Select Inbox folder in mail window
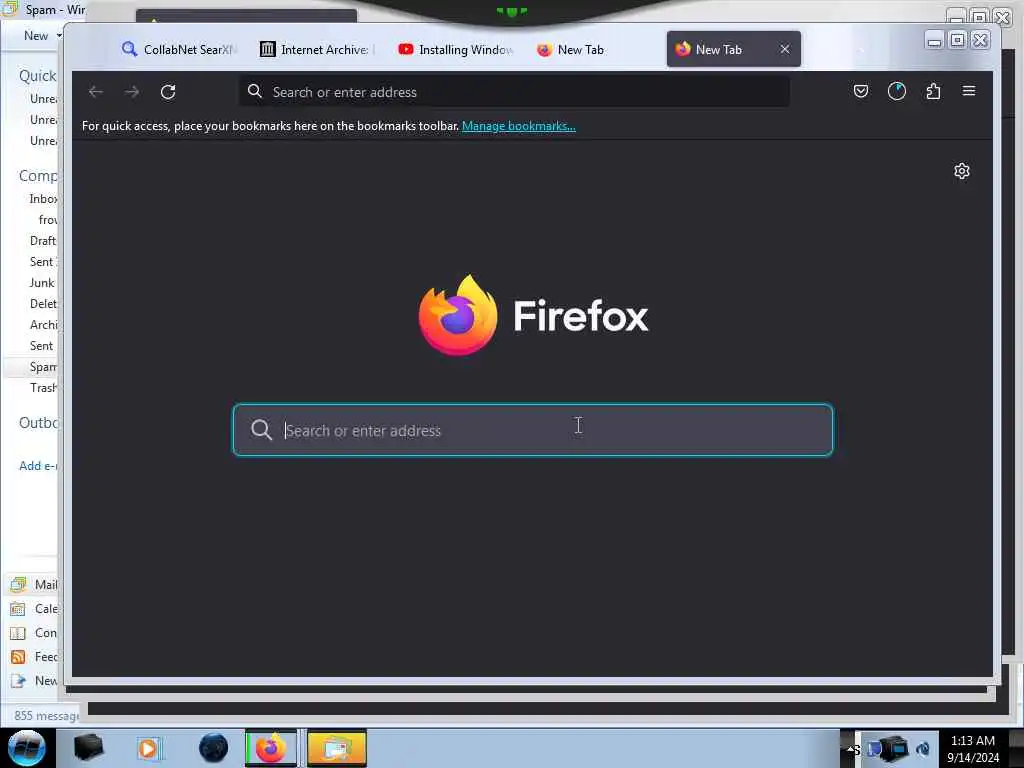The width and height of the screenshot is (1024, 768). point(43,199)
